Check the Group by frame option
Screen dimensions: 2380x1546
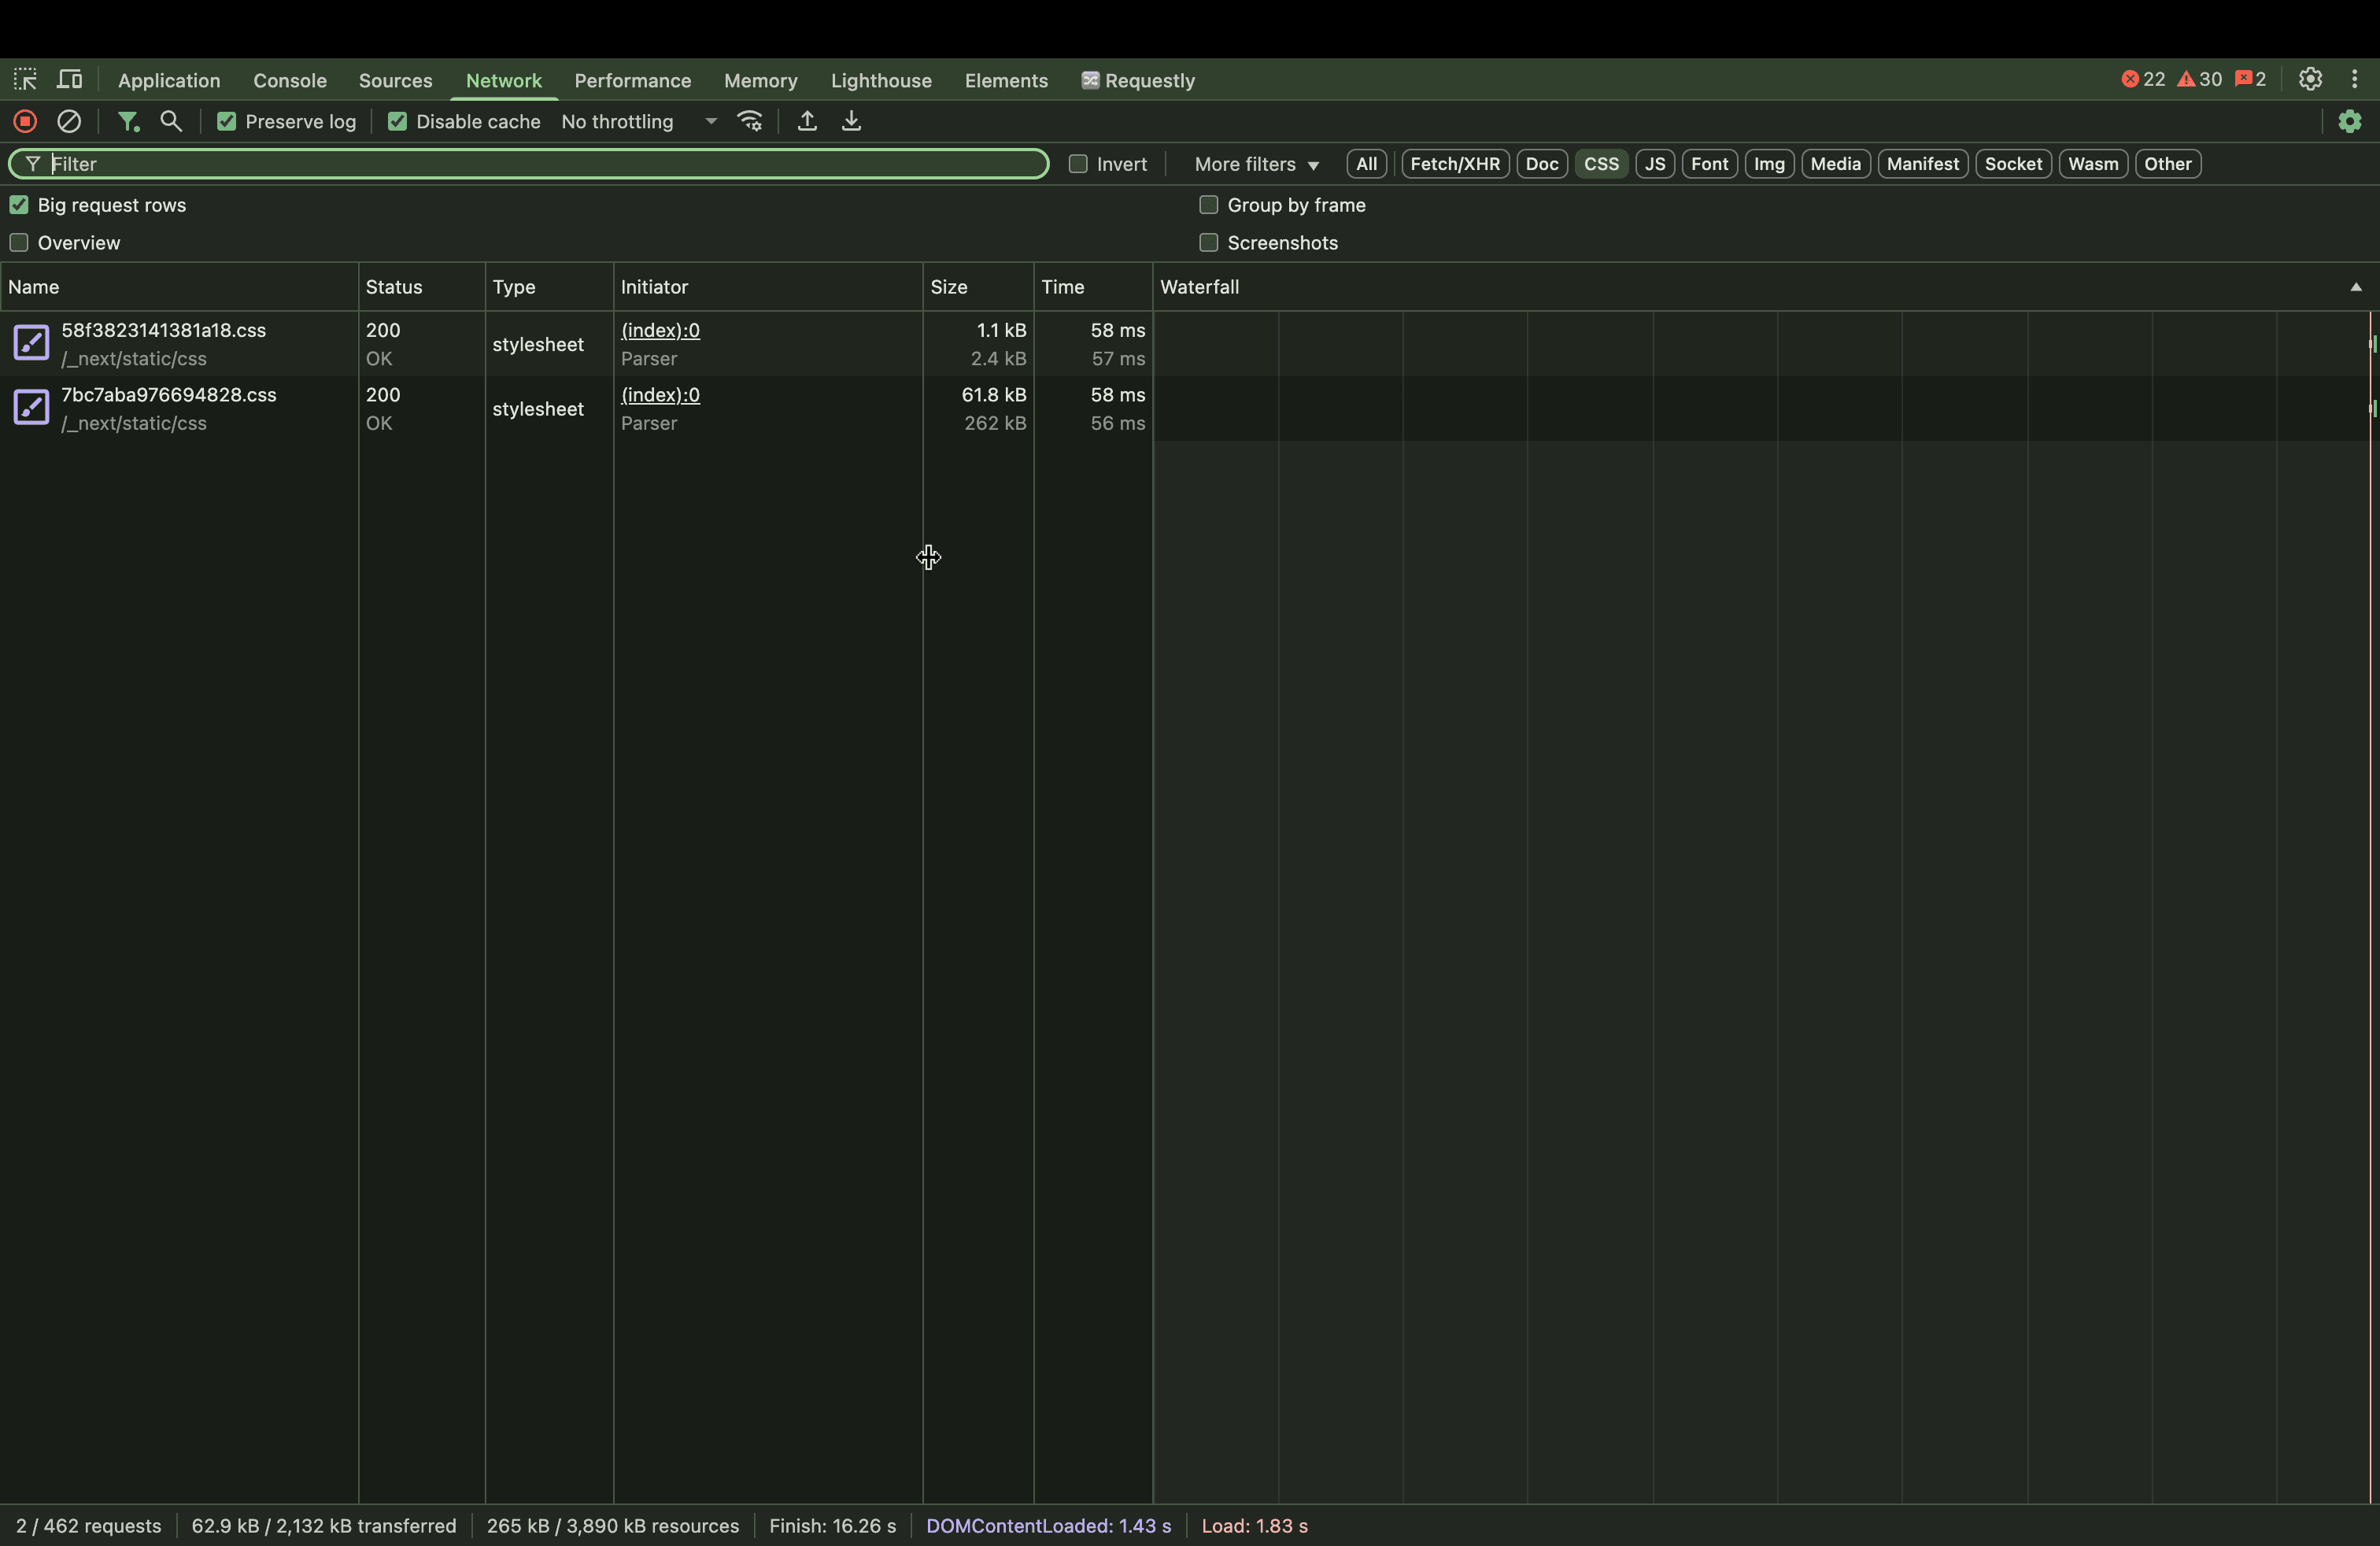coord(1208,205)
